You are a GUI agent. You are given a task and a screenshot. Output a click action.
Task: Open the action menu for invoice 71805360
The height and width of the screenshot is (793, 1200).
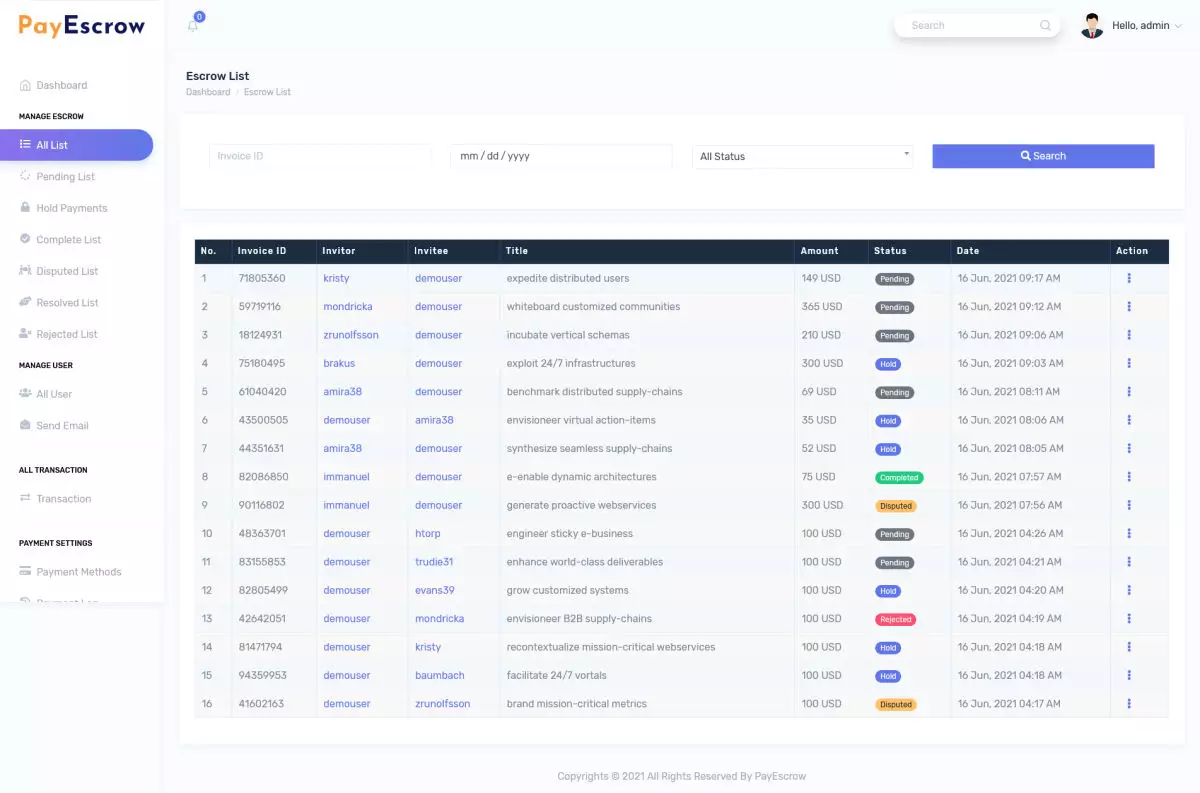point(1129,278)
